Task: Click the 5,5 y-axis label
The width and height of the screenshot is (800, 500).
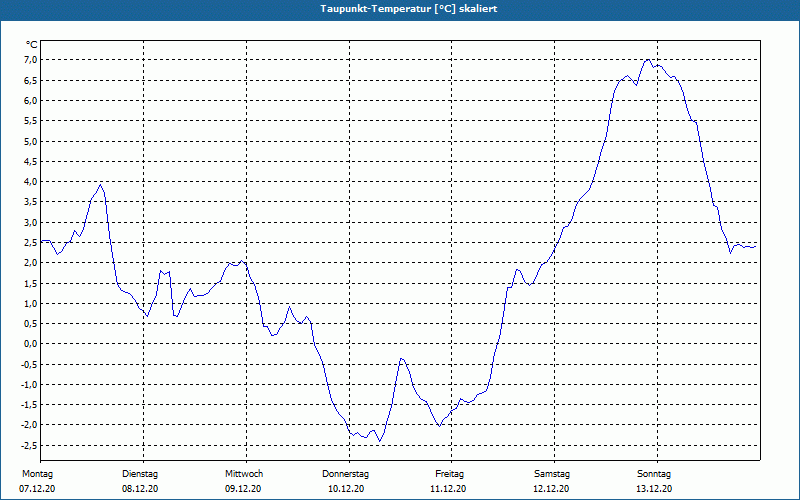Action: point(30,121)
